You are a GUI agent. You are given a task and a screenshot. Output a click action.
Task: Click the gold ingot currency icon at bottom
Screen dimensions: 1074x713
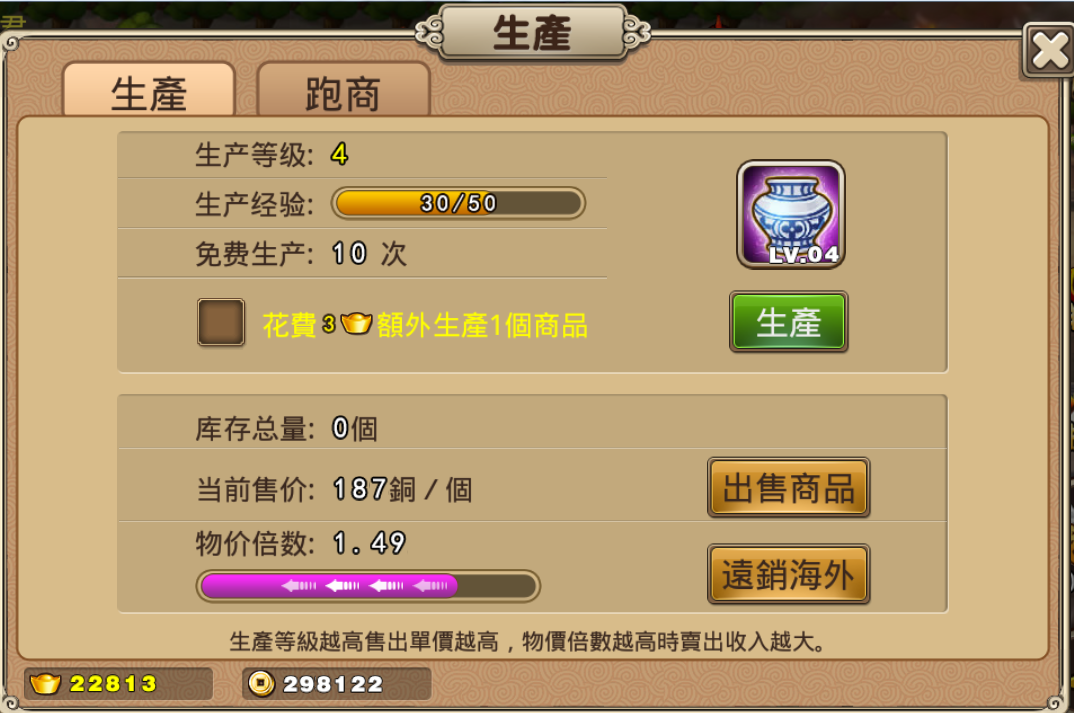coord(45,683)
